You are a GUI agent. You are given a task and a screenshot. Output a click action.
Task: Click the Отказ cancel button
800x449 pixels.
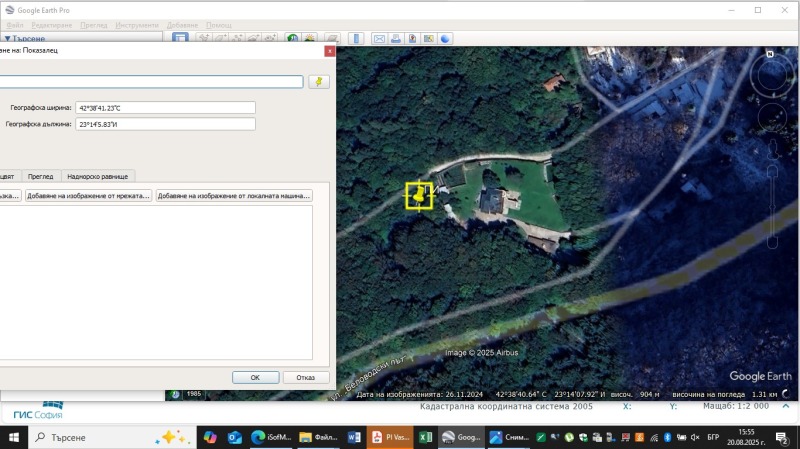[305, 377]
